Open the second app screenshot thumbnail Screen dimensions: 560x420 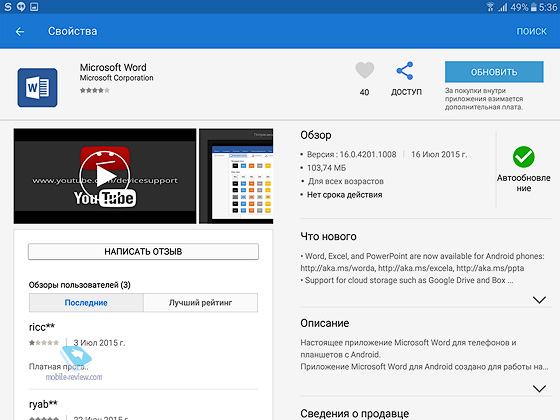236,176
